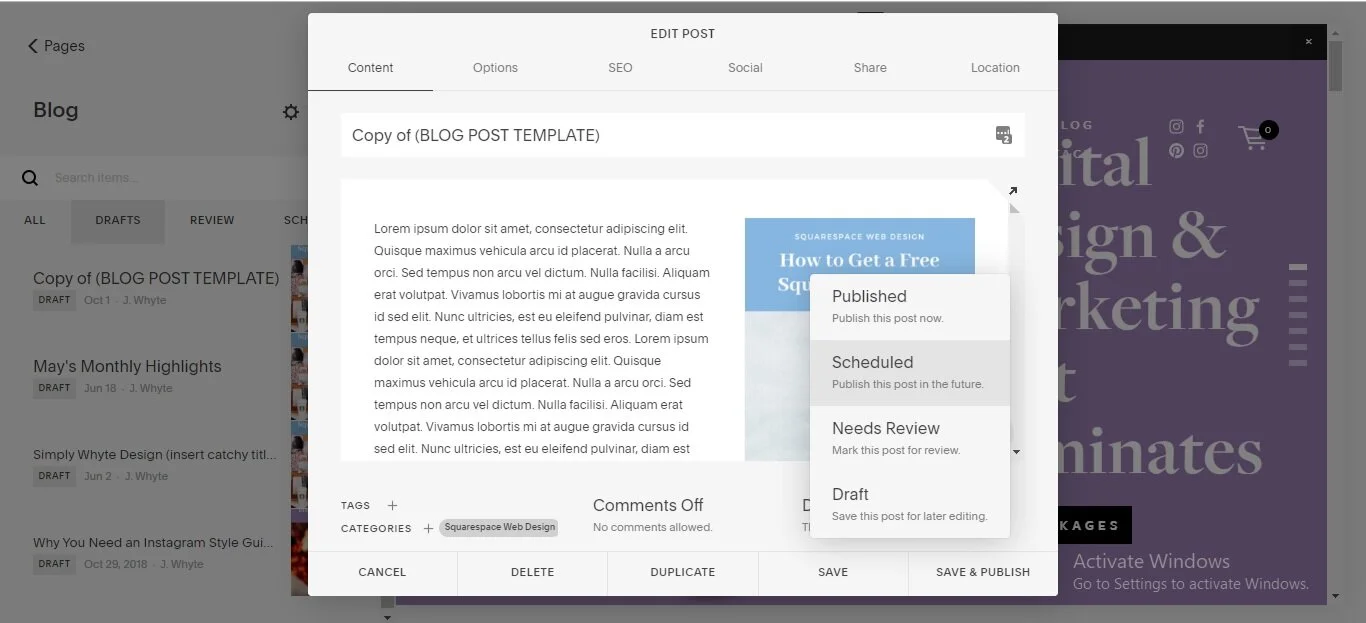The height and width of the screenshot is (623, 1366).
Task: Click the post title input field
Action: coord(683,135)
